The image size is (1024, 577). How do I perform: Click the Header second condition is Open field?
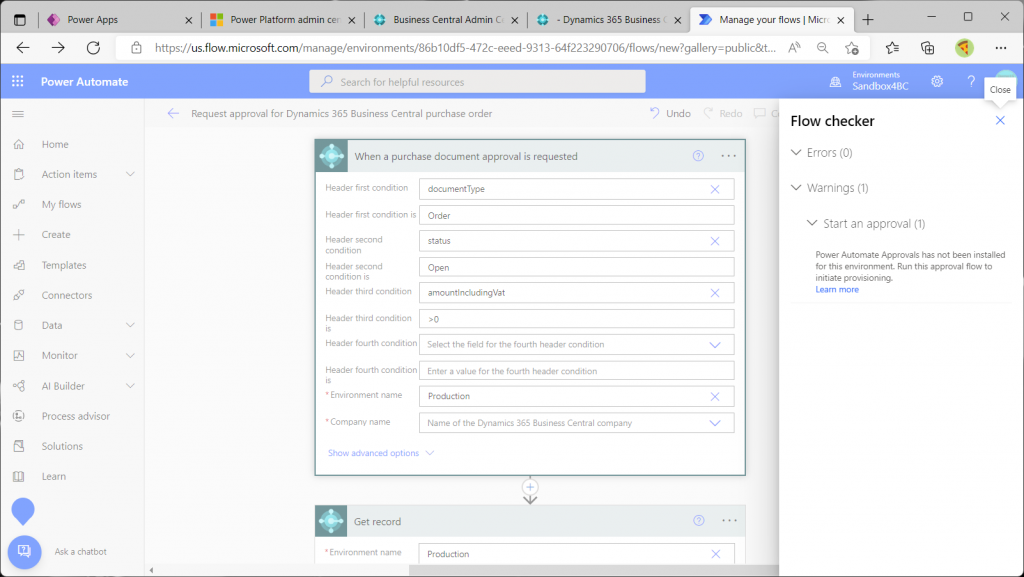(577, 268)
